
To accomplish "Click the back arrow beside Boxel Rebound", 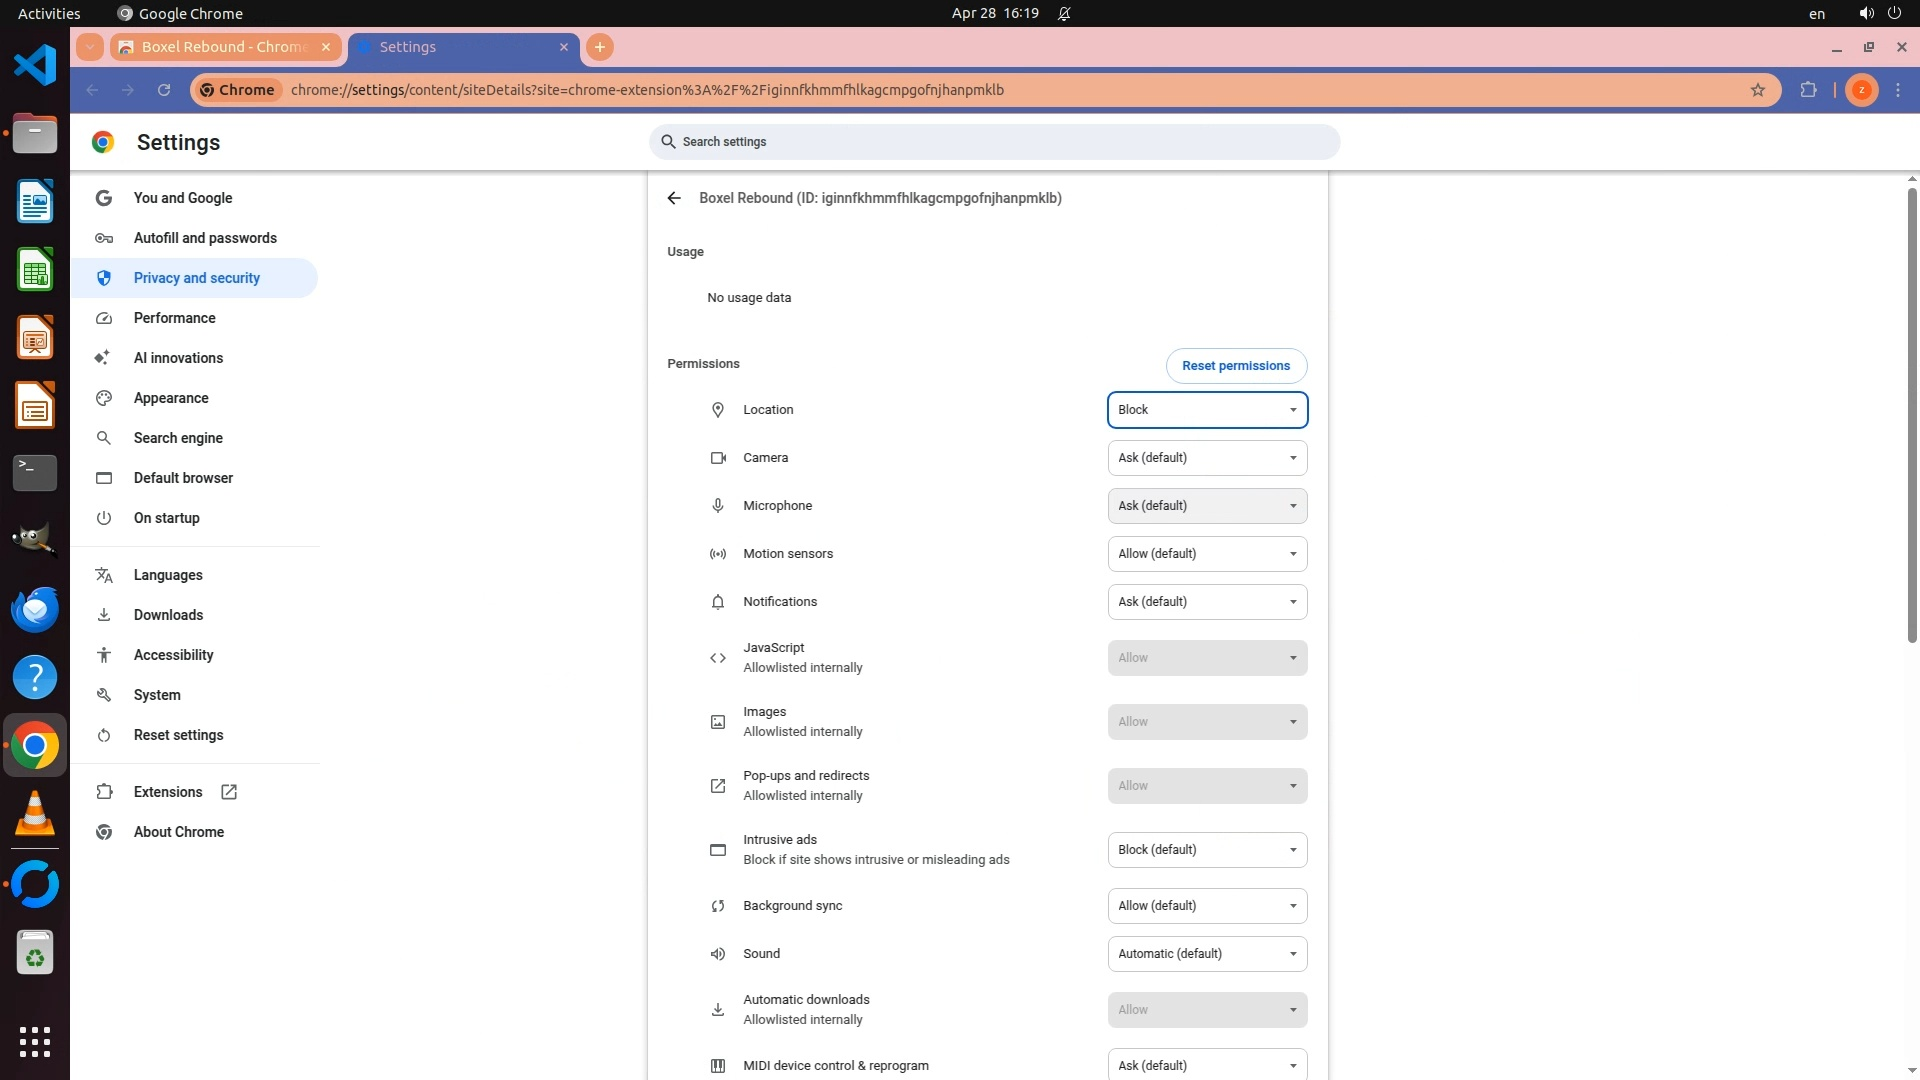I will click(674, 198).
